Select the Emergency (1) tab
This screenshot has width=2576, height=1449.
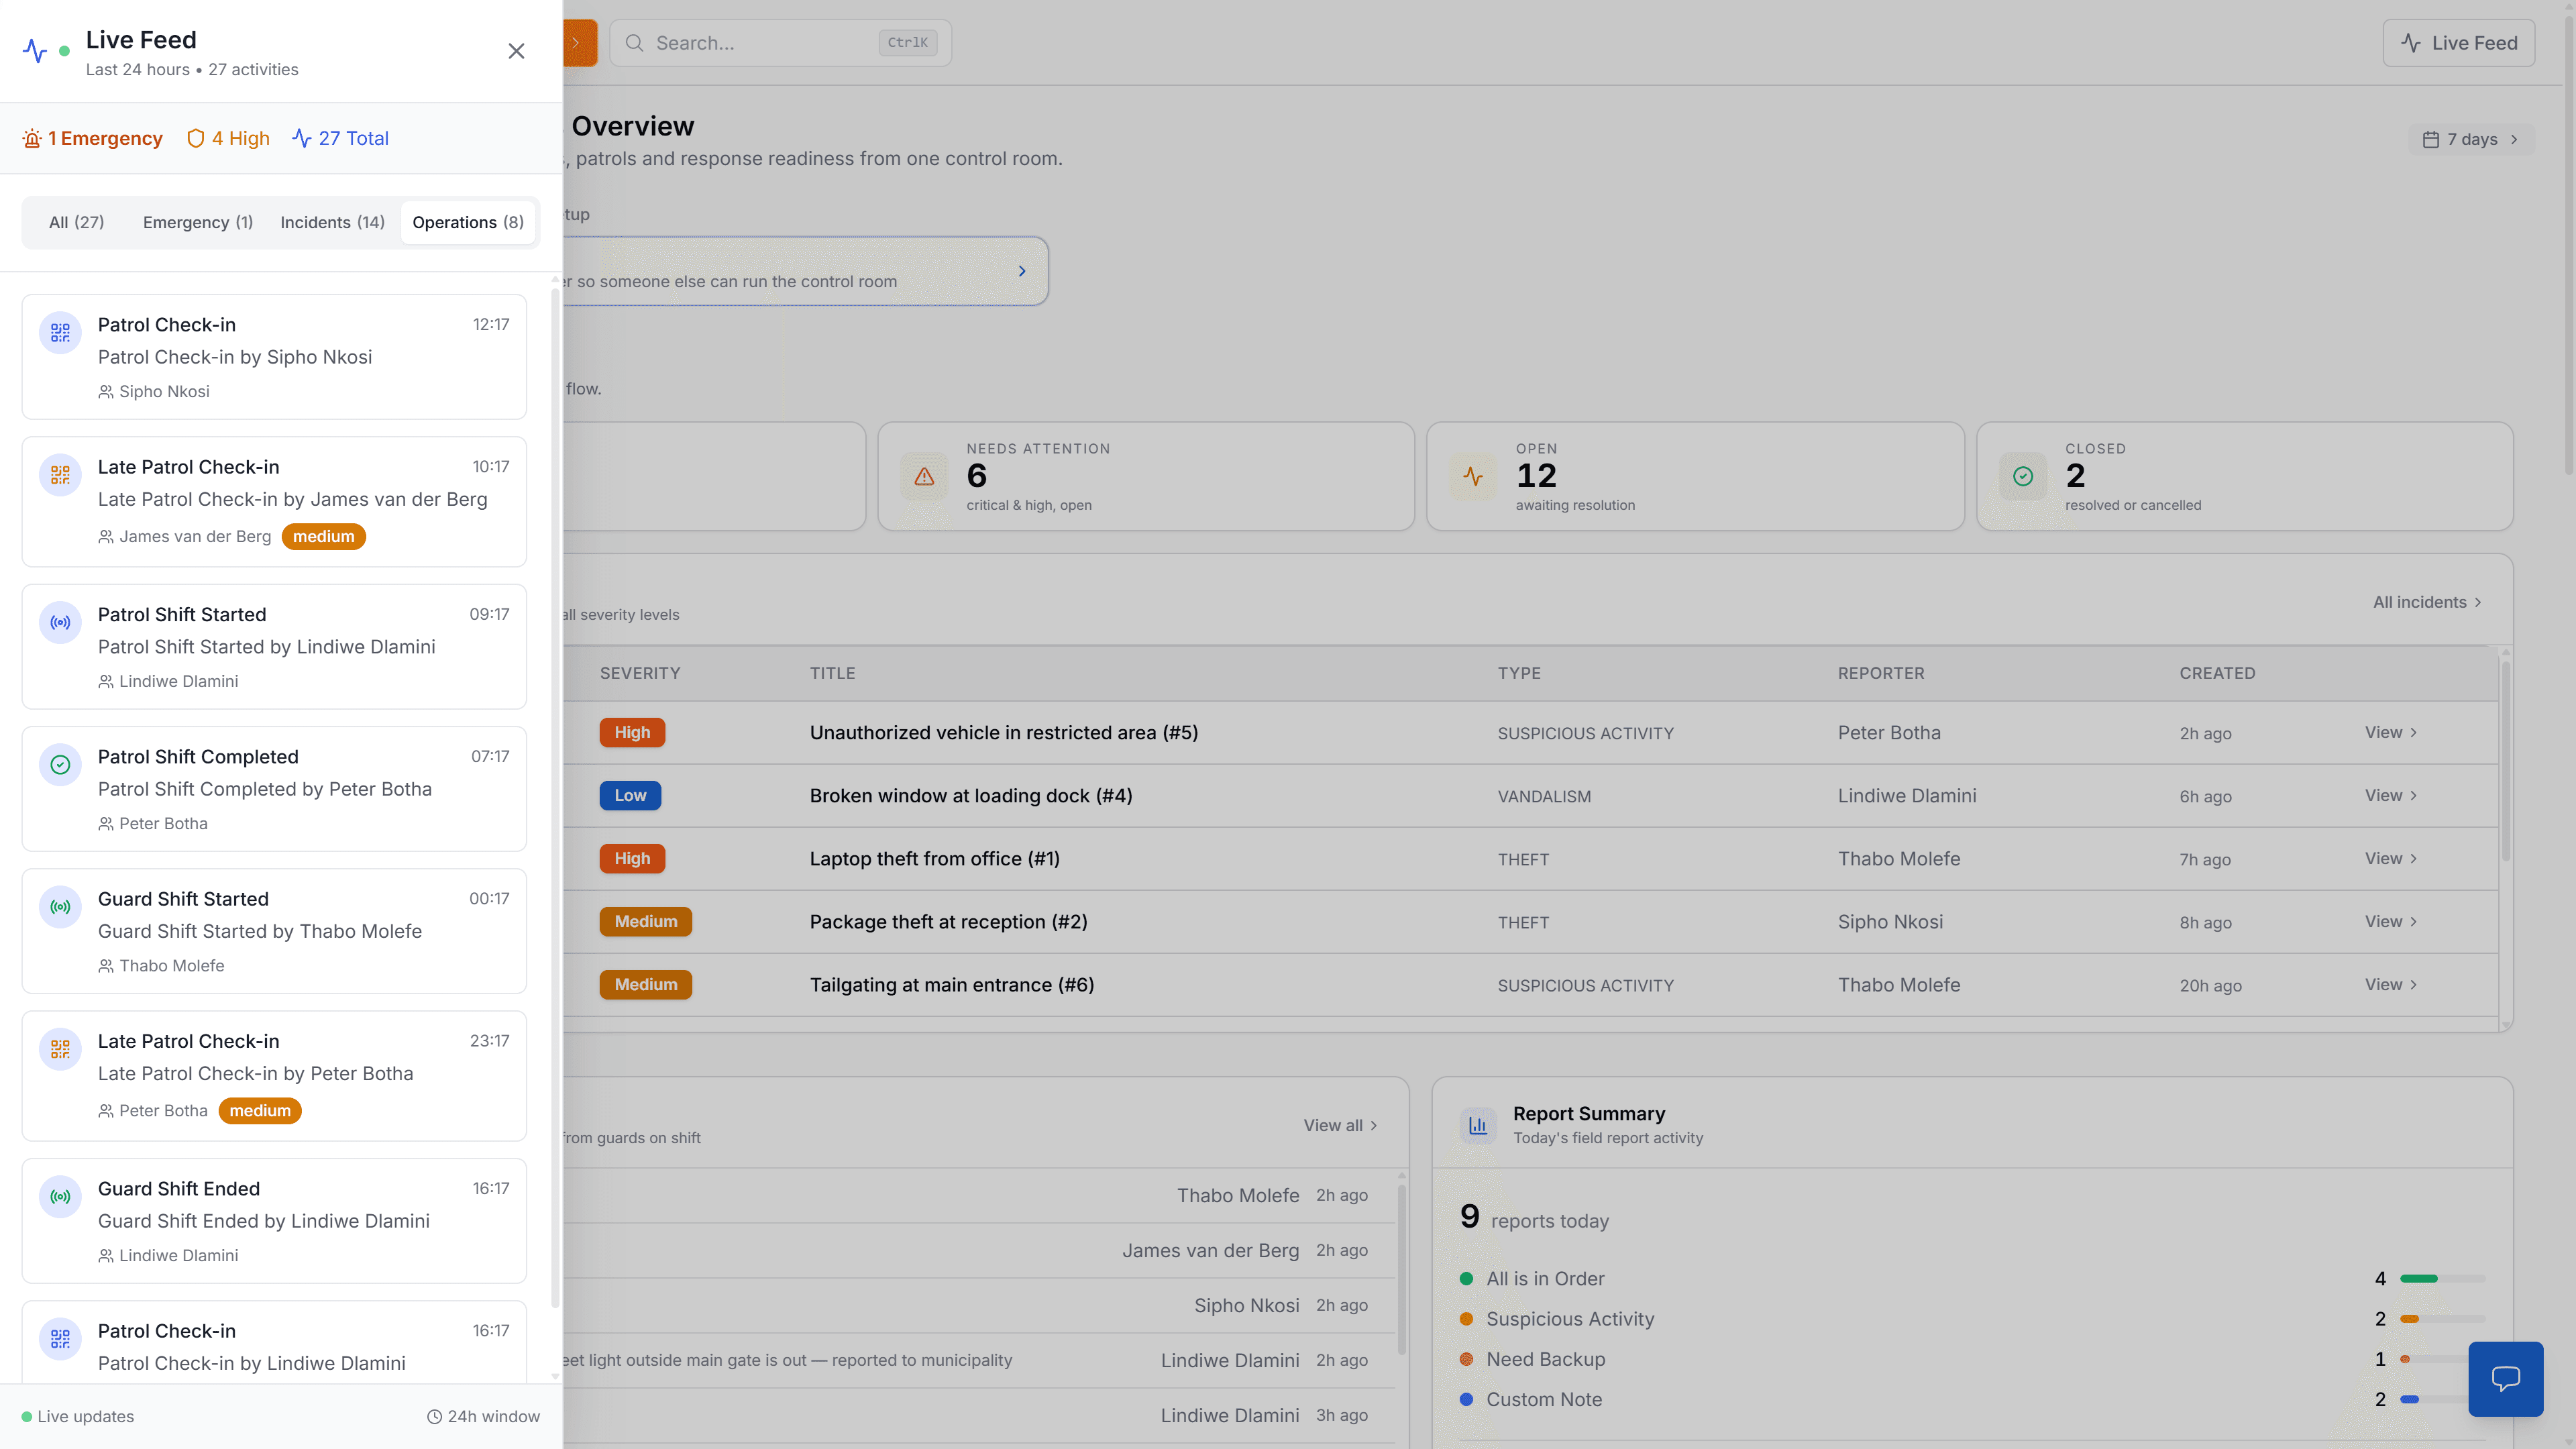click(x=198, y=222)
